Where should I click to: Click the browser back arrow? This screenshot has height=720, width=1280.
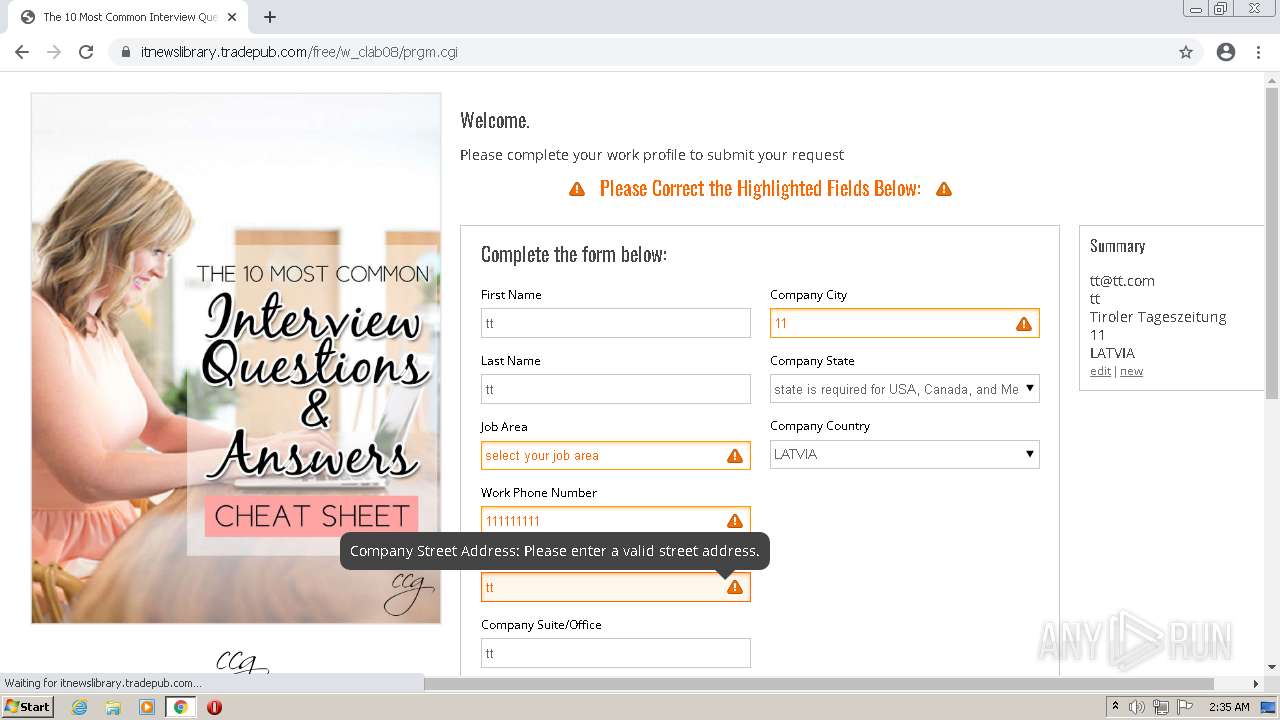pyautogui.click(x=22, y=52)
